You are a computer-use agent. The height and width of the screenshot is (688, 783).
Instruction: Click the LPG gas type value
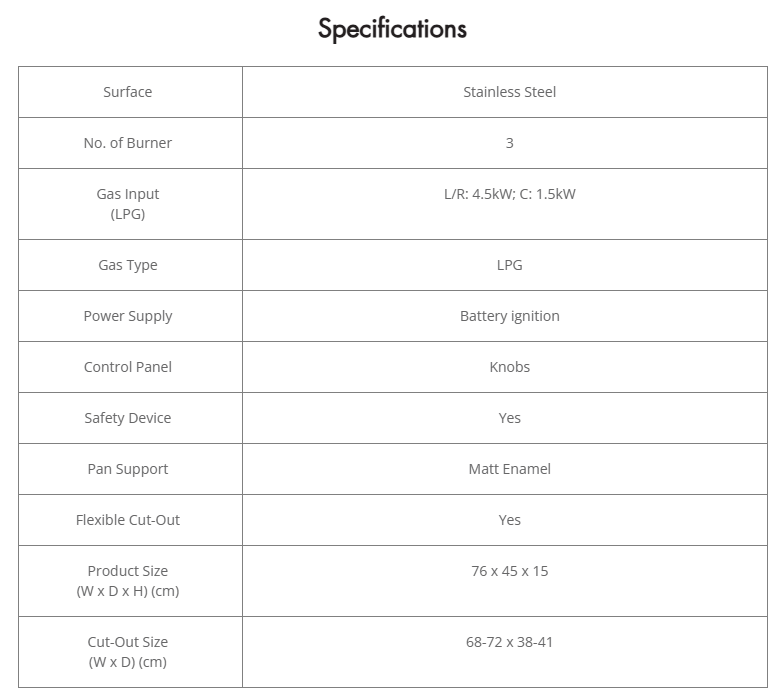pos(509,265)
